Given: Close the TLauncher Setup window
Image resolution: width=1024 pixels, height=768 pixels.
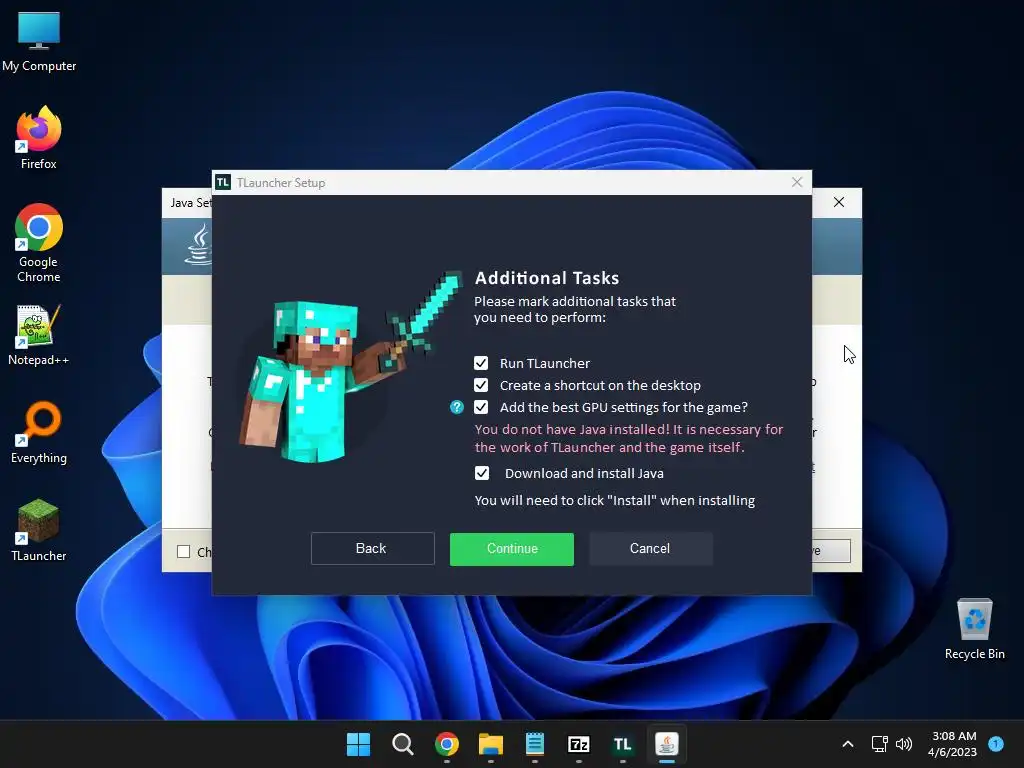Looking at the screenshot, I should click(x=797, y=182).
